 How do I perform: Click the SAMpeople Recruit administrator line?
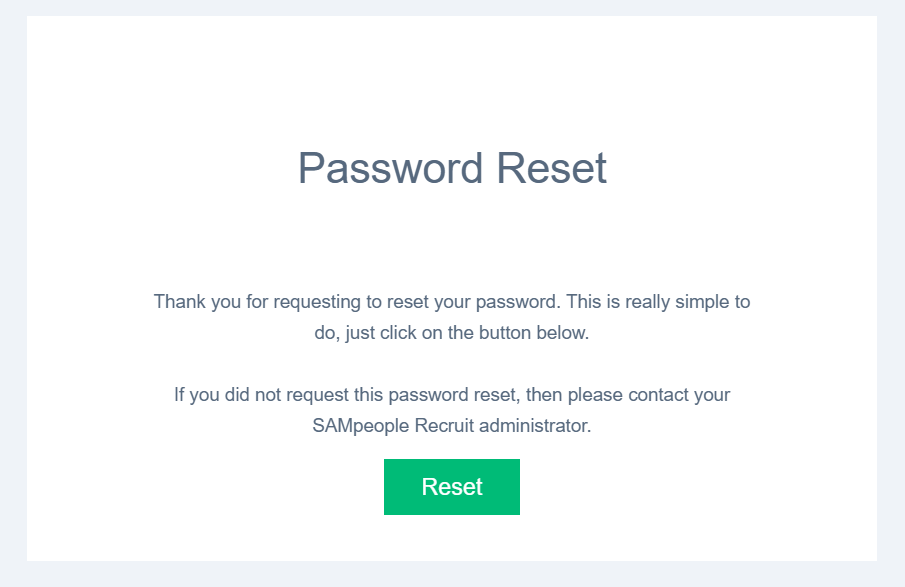click(452, 426)
